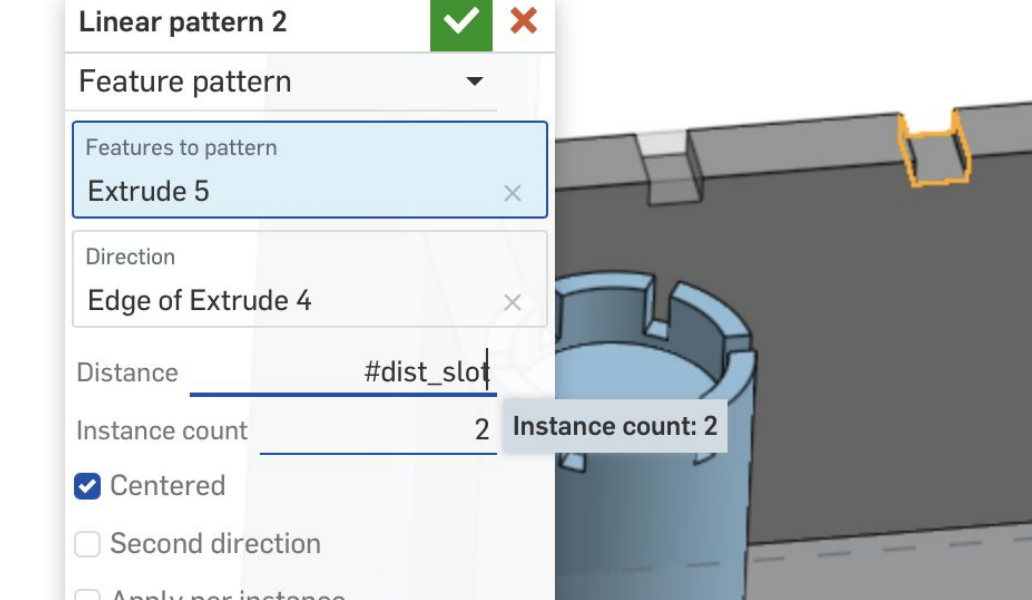The width and height of the screenshot is (1032, 600).
Task: Click the Linear pattern 2 dialog title
Action: pos(183,22)
